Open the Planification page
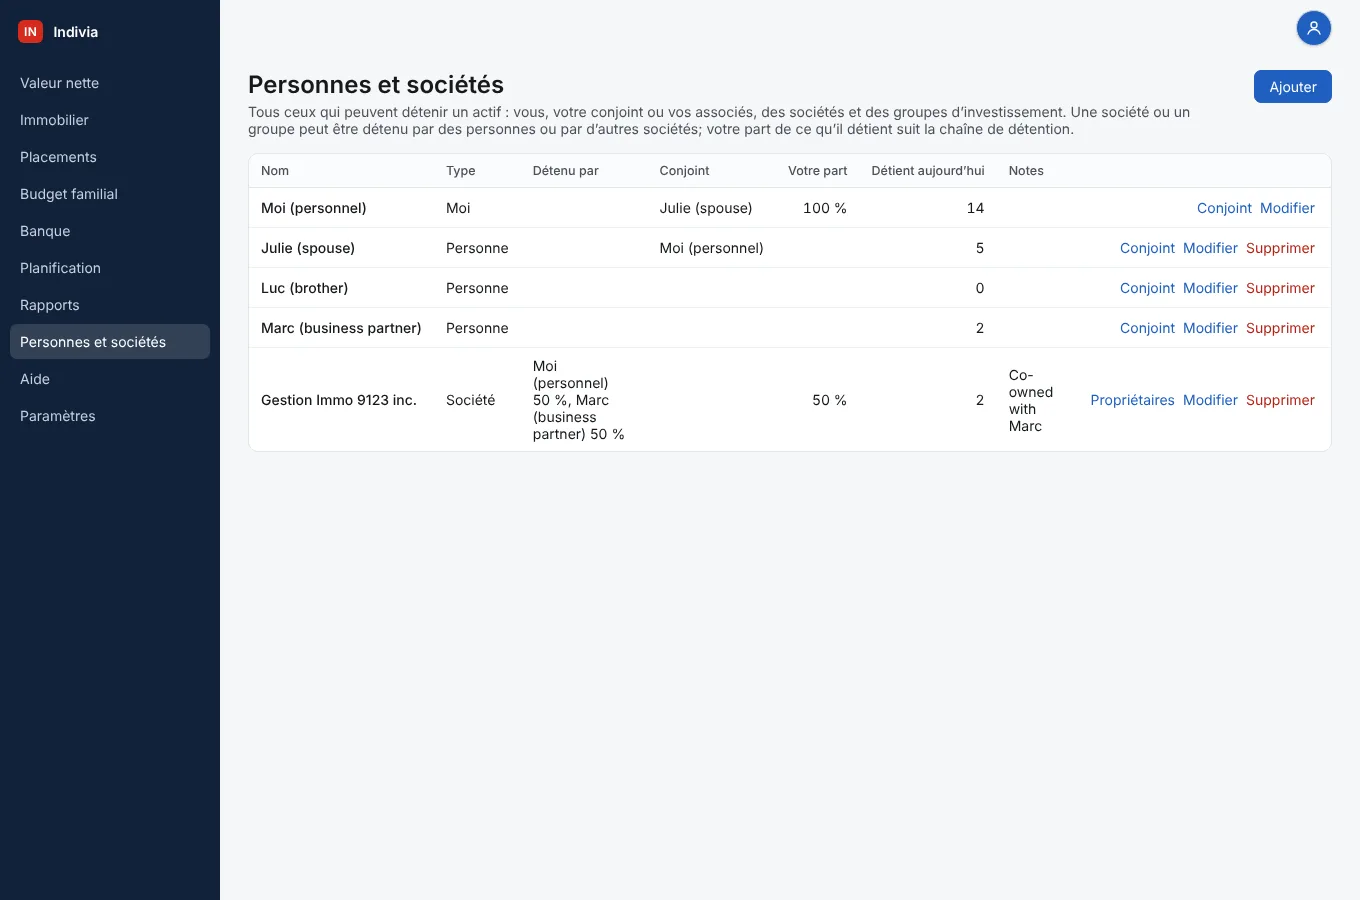The height and width of the screenshot is (900, 1360). pos(110,268)
